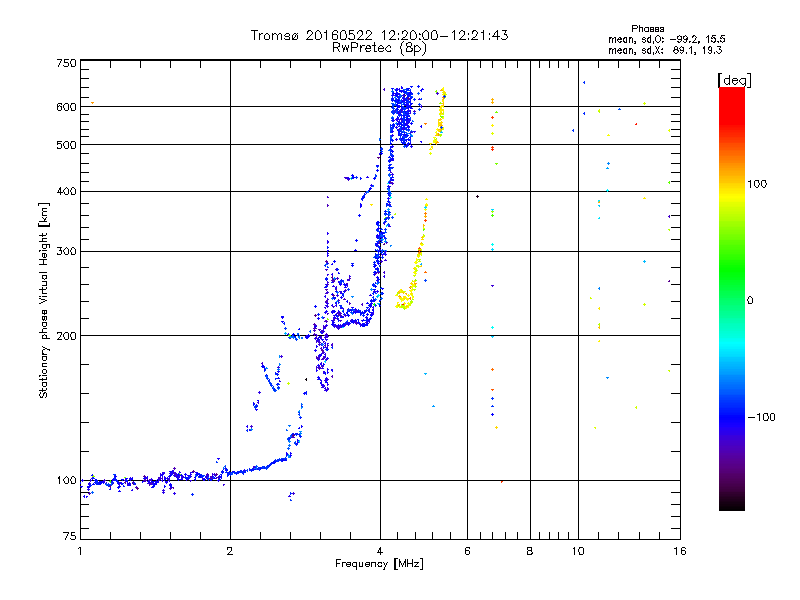This screenshot has height=600, width=800.
Task: Click the x-axis tick label '6'
Action: 467,551
